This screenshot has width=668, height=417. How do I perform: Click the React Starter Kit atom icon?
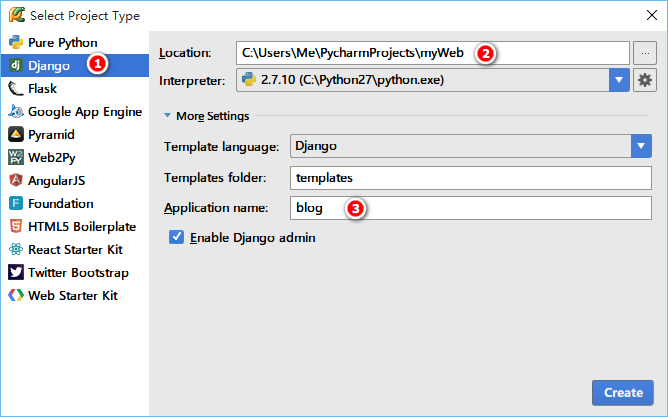click(16, 249)
